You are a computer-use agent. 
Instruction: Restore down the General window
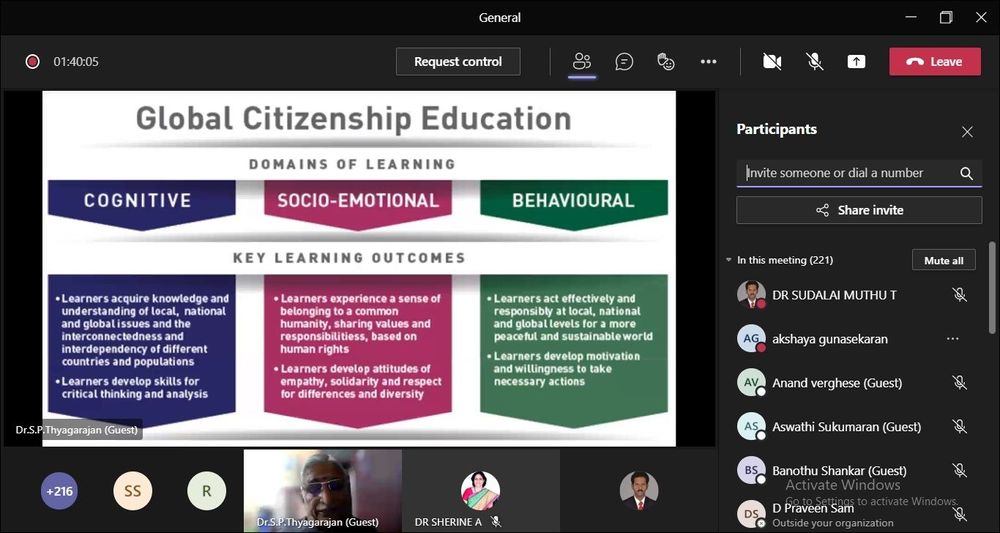point(946,17)
